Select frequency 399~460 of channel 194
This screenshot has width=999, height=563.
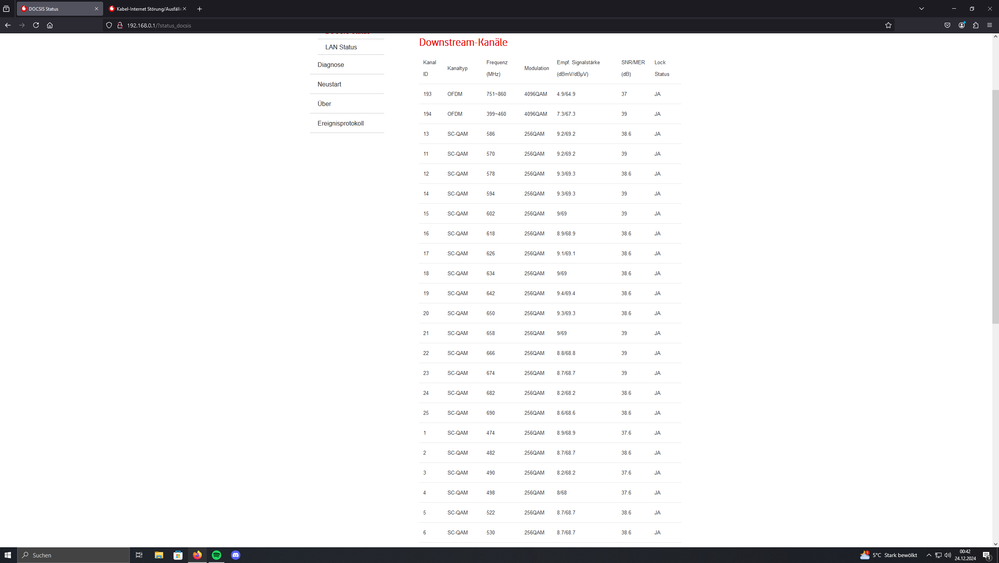pyautogui.click(x=496, y=114)
